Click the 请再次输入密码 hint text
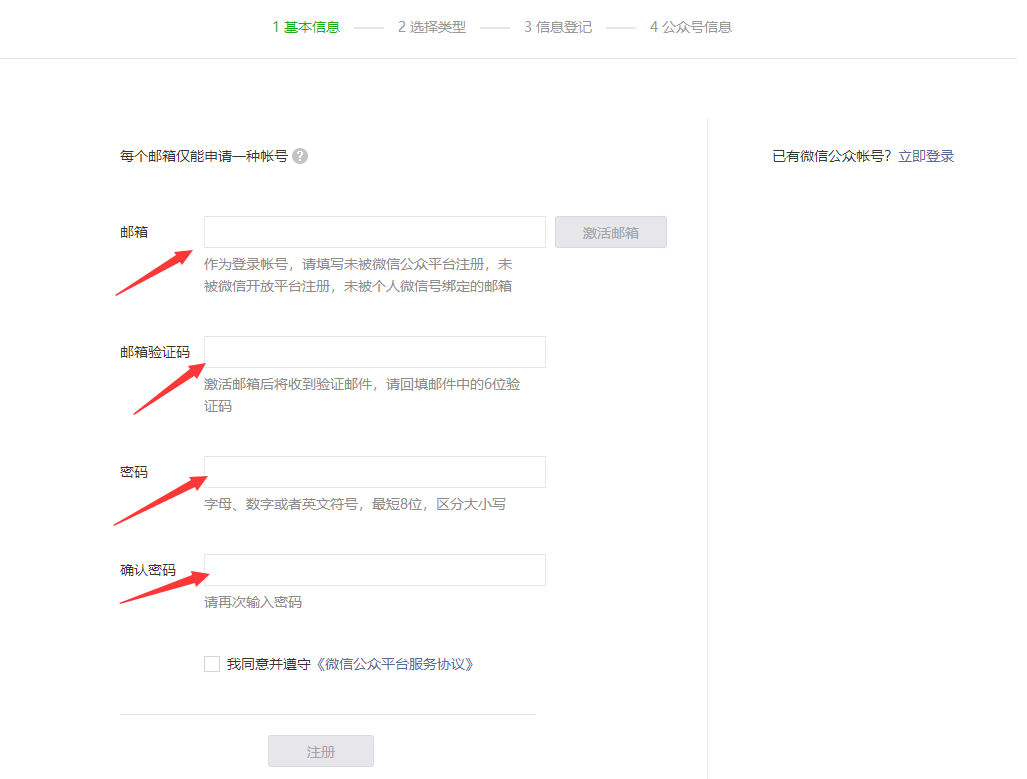This screenshot has width=1027, height=779. [x=253, y=602]
